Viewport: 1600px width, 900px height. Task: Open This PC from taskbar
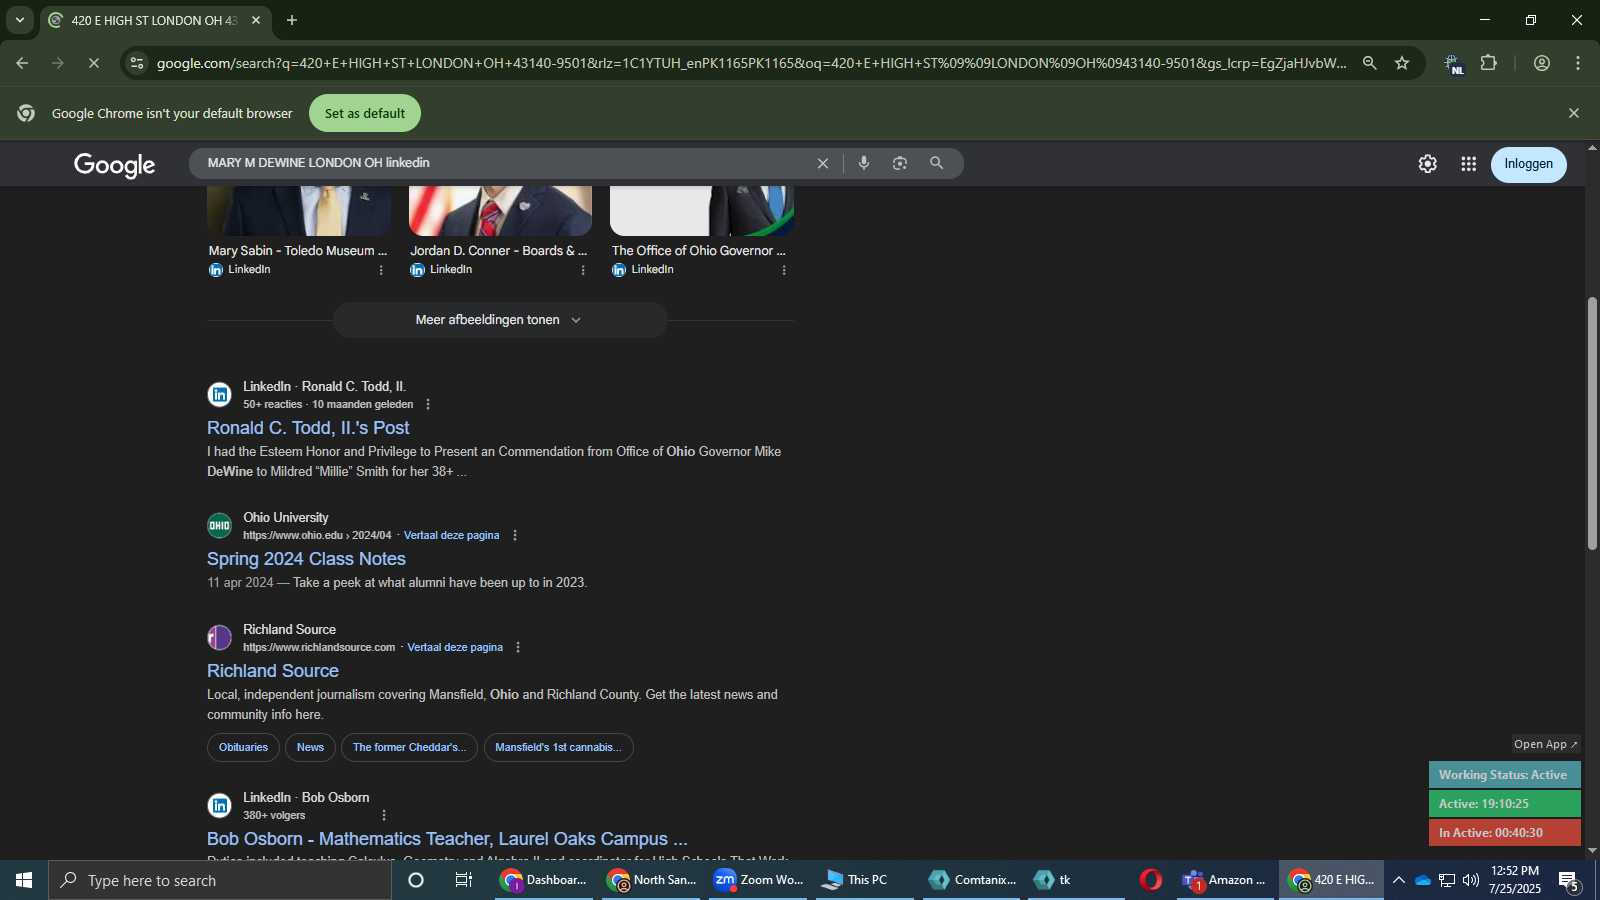click(865, 880)
